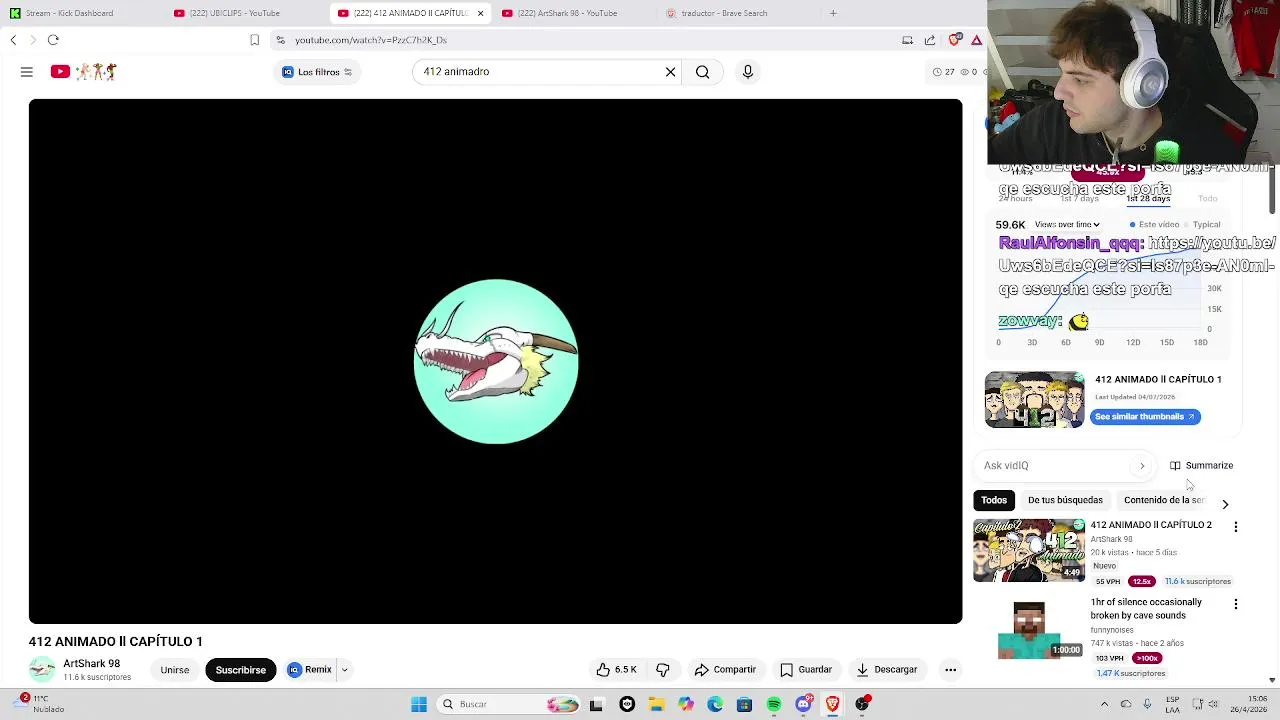Open File Explorer from the taskbar
Screen dimensions: 1280x720
coord(657,704)
